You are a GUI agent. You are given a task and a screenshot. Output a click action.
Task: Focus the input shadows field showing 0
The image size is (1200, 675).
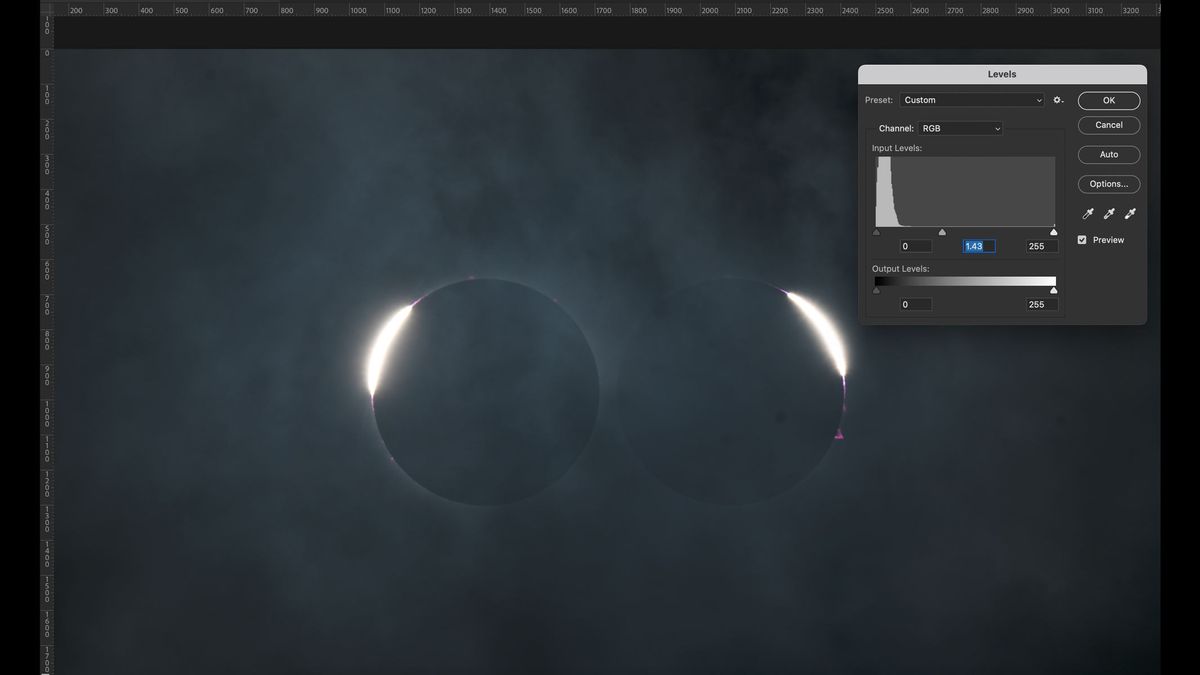(915, 246)
